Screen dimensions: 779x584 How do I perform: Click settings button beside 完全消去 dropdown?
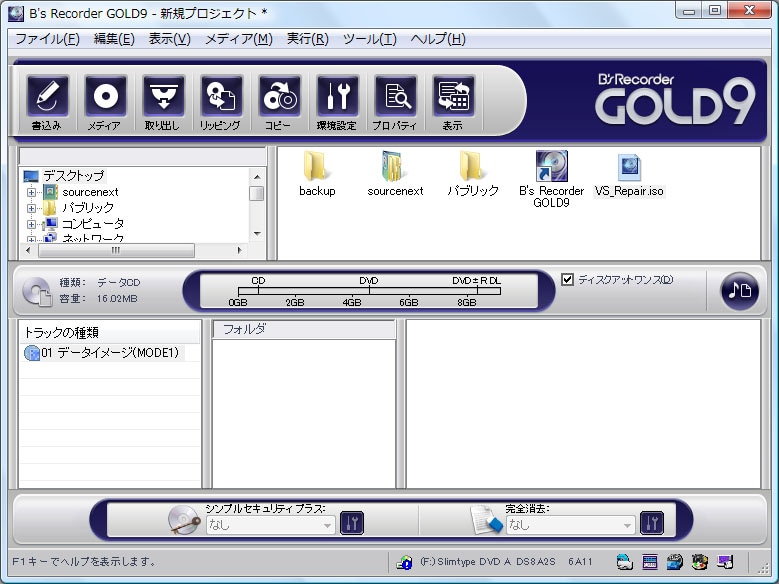coord(651,523)
